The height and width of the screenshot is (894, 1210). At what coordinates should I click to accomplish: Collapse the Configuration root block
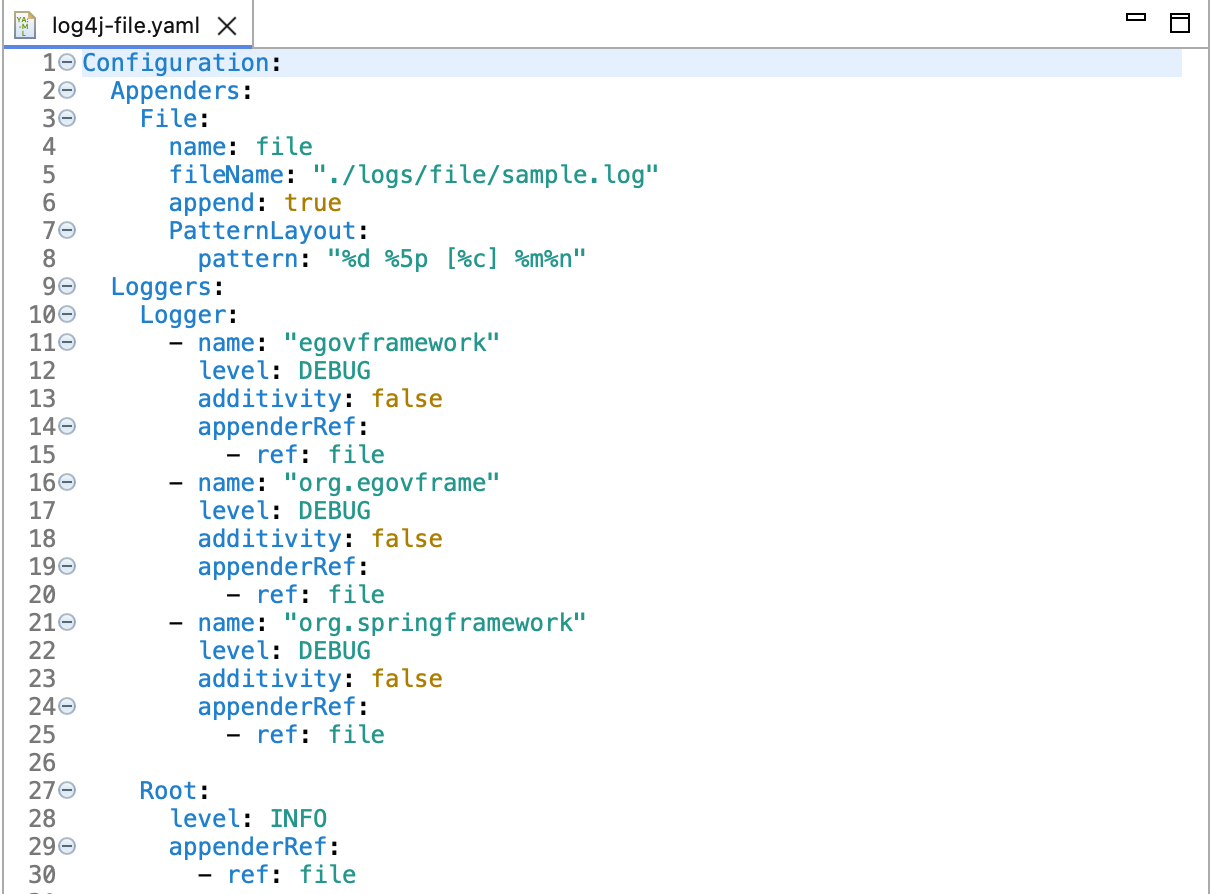65,62
